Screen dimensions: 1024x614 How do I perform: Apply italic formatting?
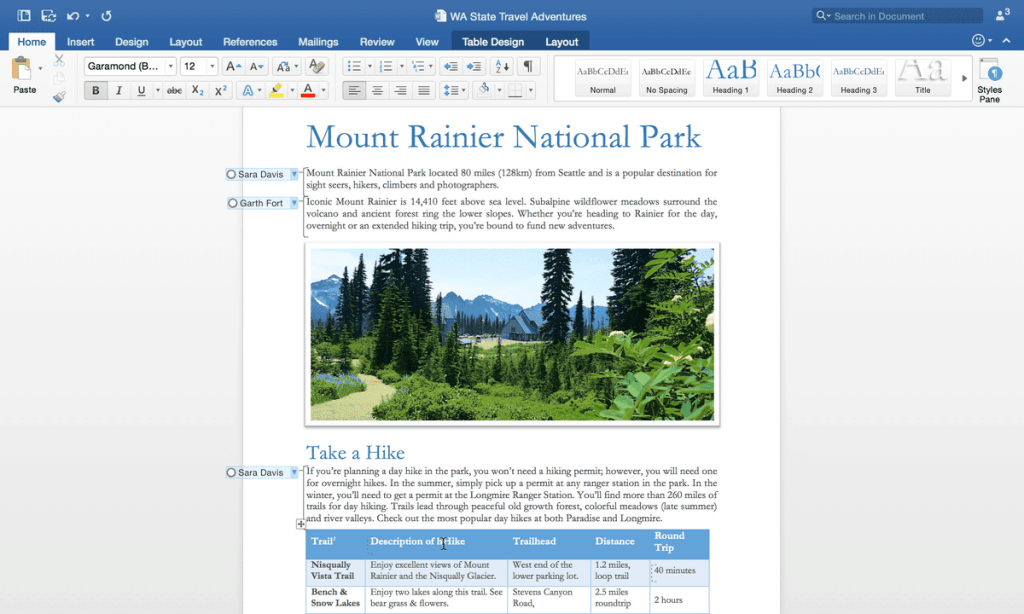click(x=118, y=89)
